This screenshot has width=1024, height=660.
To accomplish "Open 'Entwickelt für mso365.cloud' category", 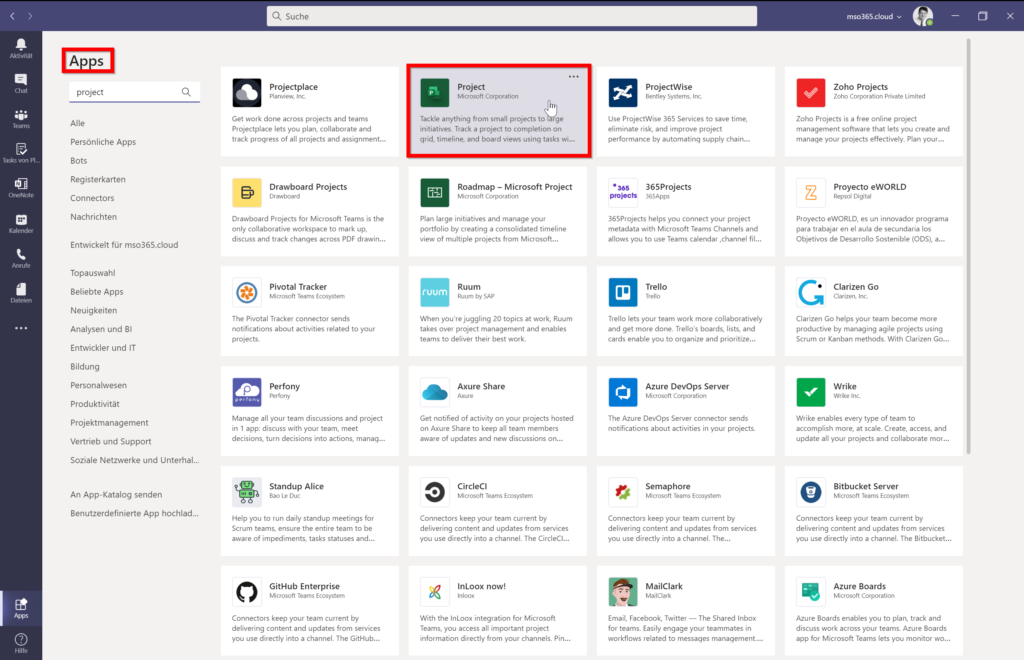I will point(124,245).
